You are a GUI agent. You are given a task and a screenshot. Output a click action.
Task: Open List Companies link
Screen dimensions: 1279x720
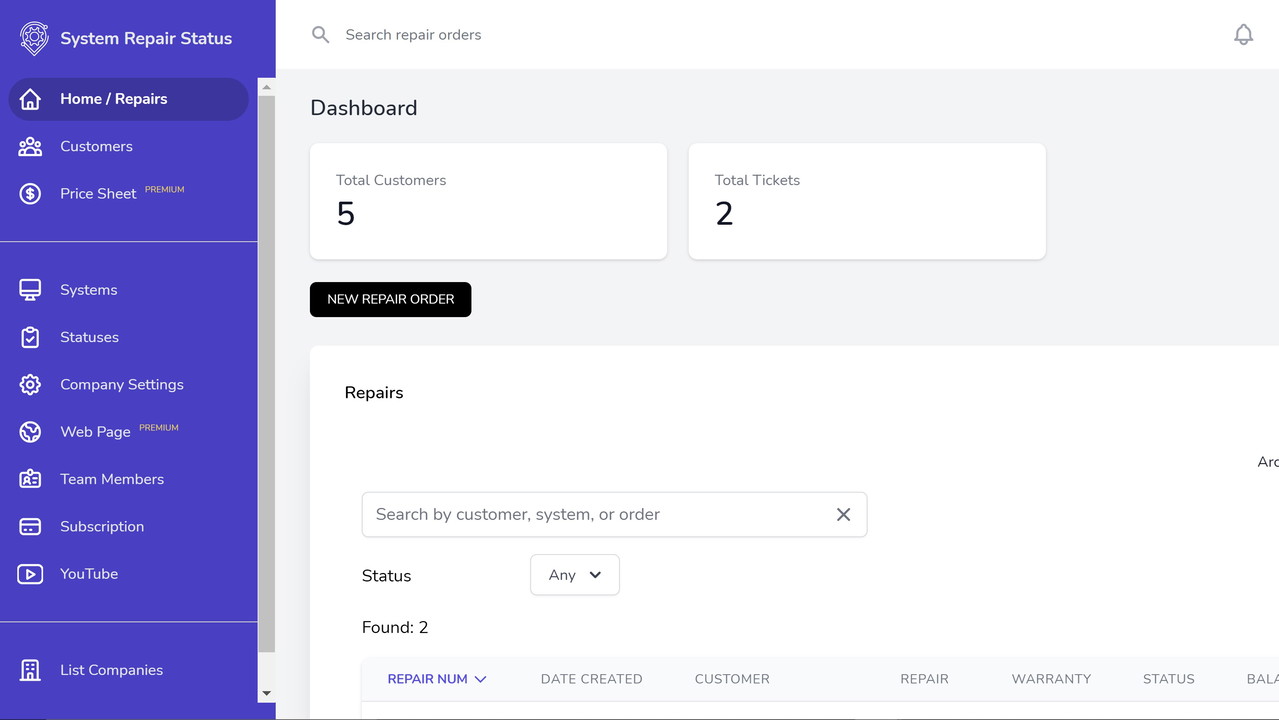[x=111, y=670]
